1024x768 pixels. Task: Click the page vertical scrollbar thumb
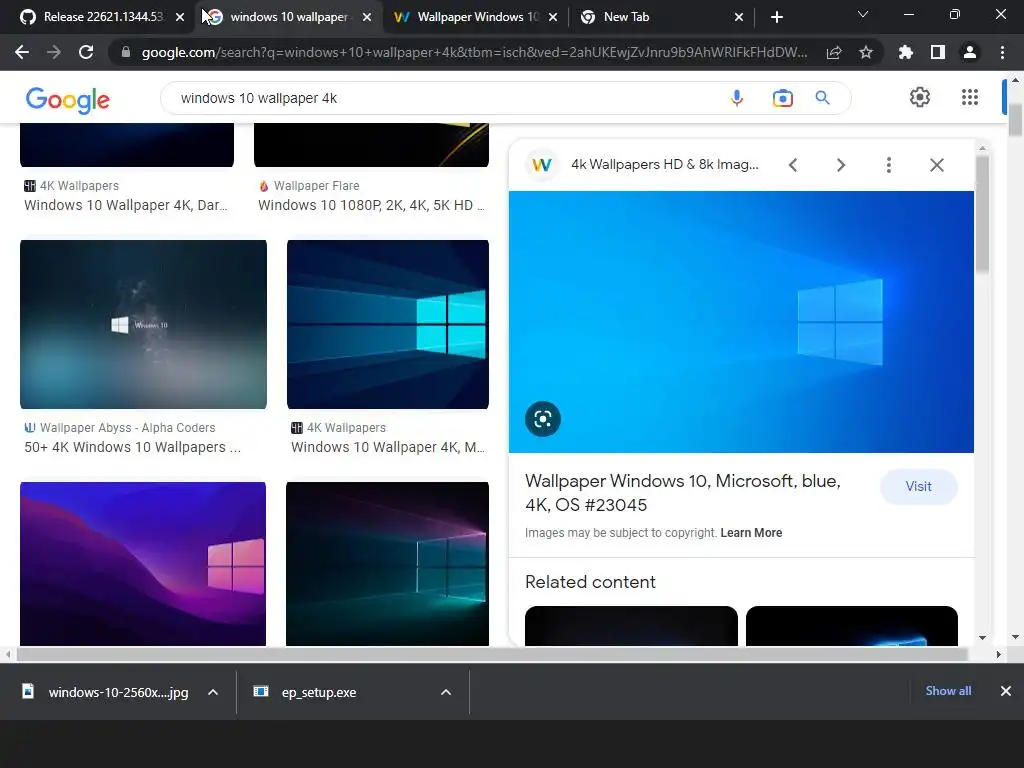1015,120
